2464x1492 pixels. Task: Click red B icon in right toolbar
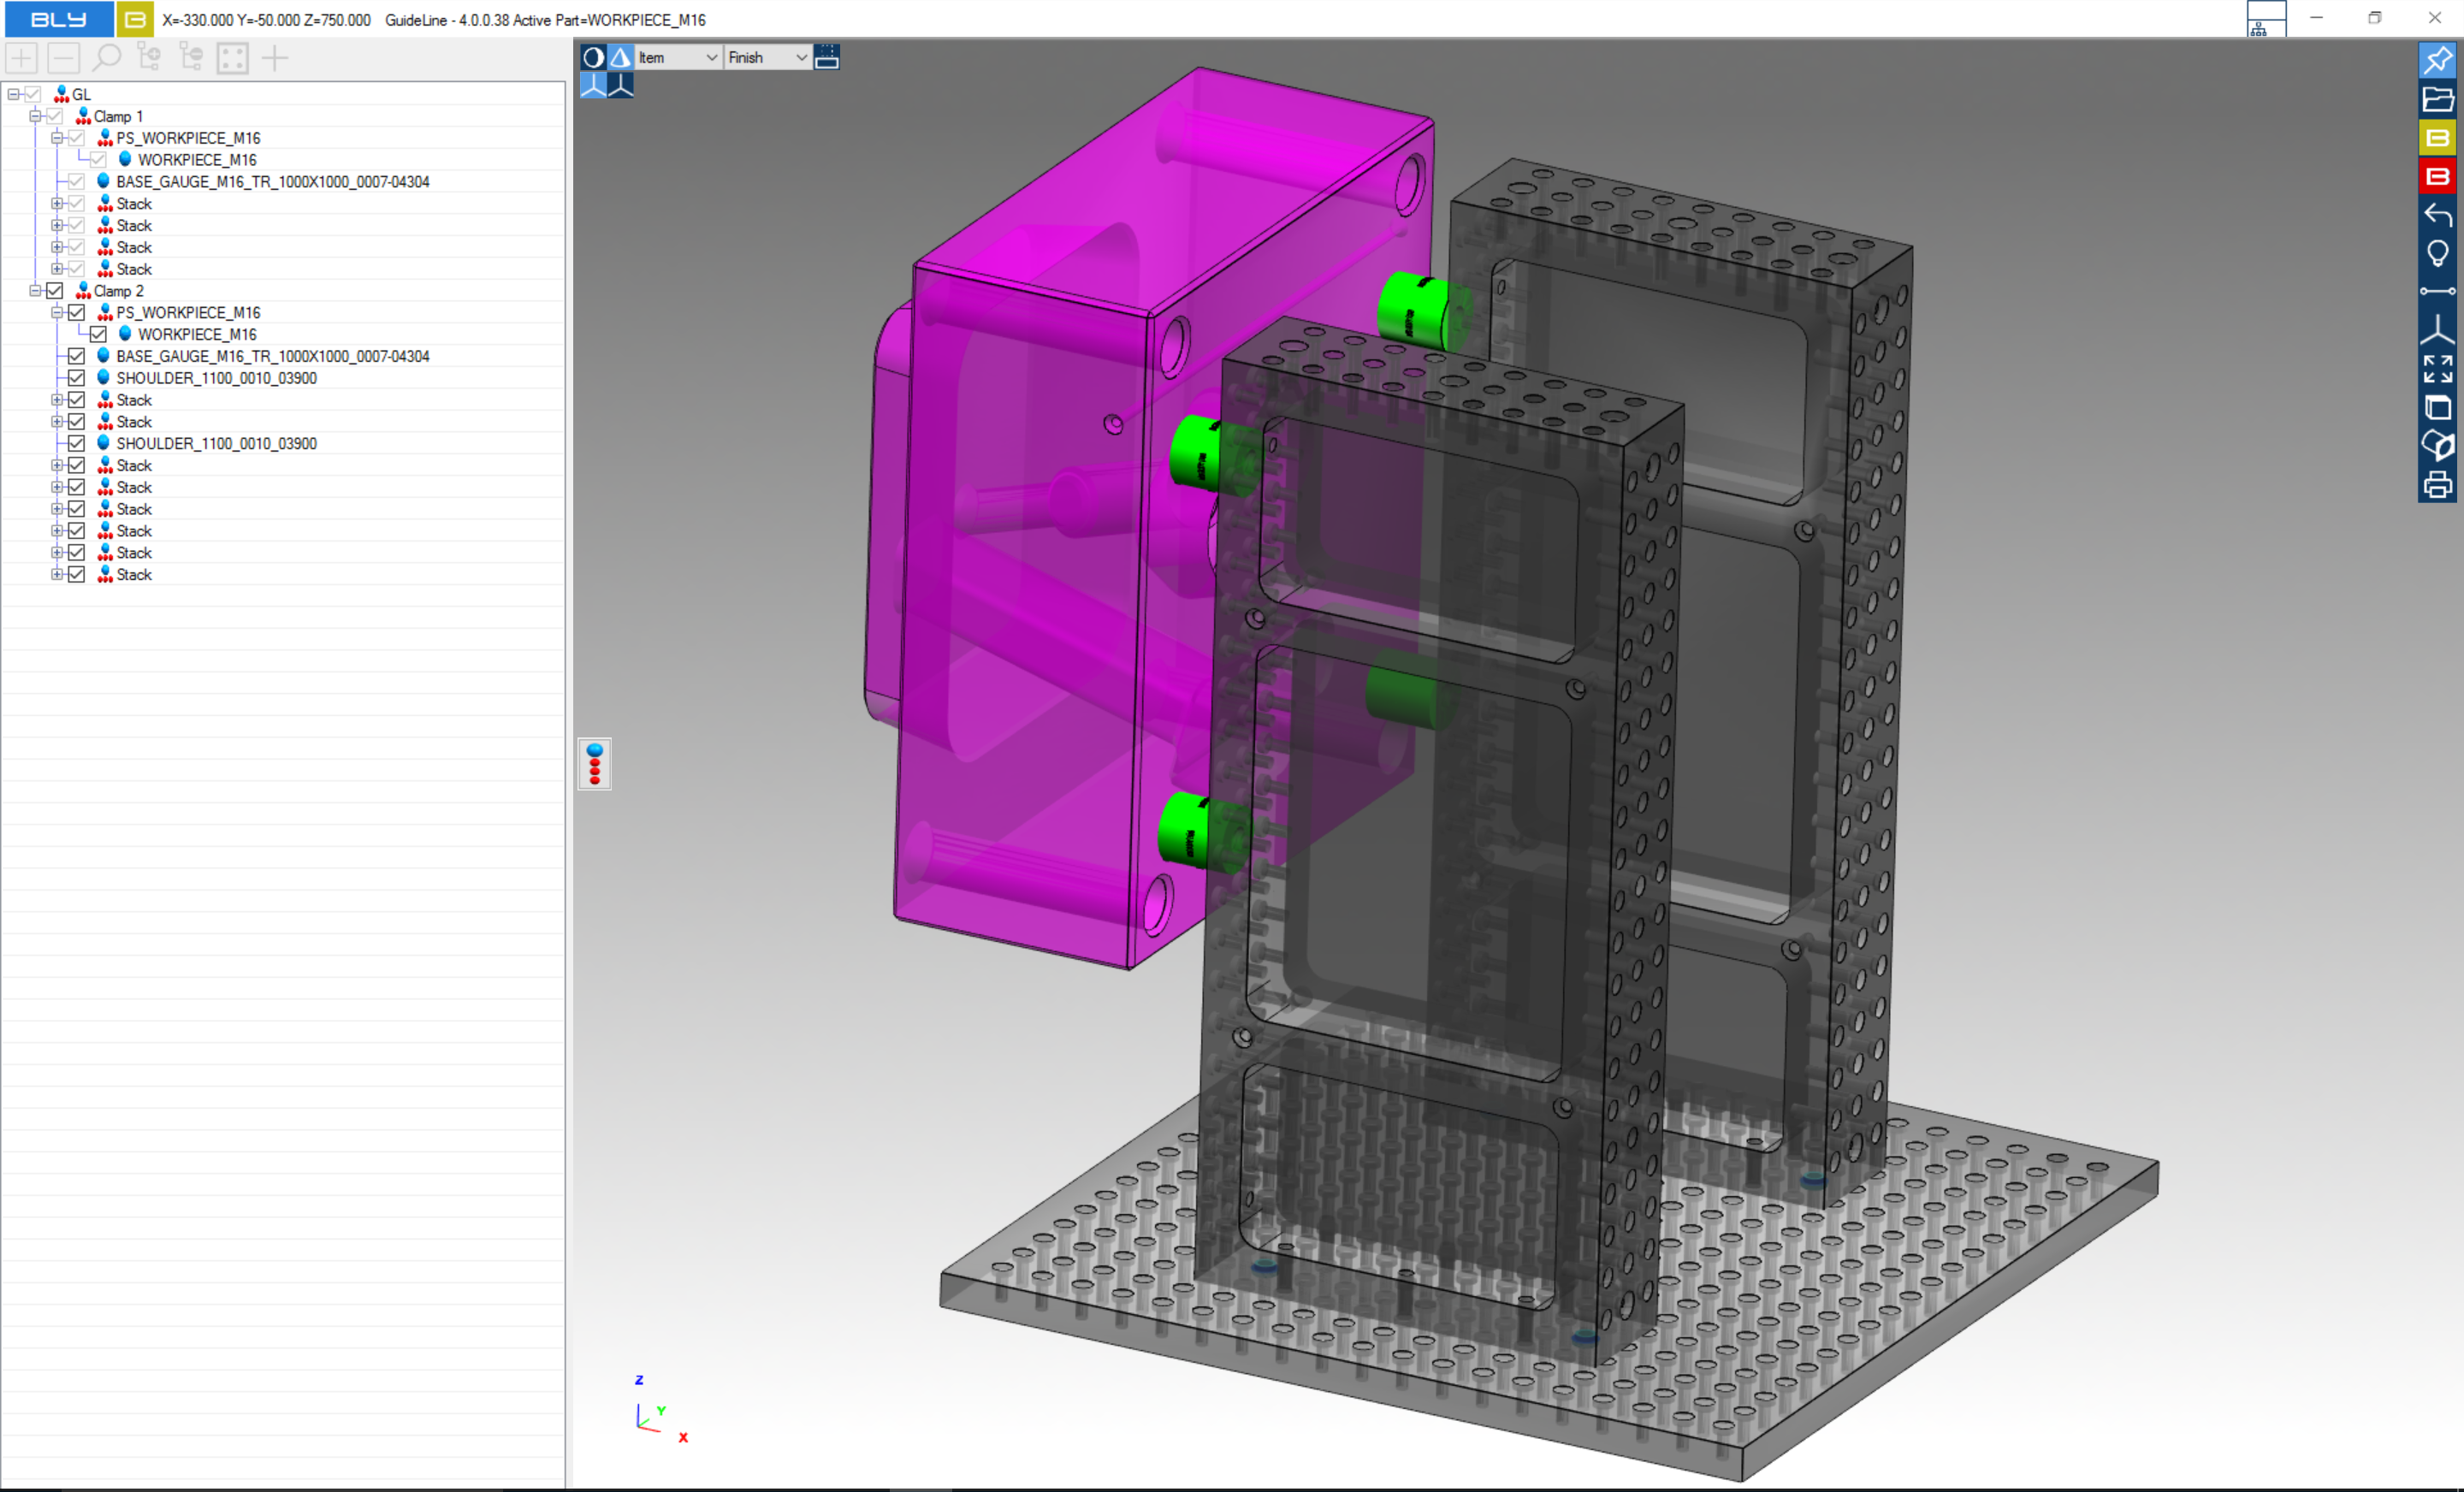2437,176
